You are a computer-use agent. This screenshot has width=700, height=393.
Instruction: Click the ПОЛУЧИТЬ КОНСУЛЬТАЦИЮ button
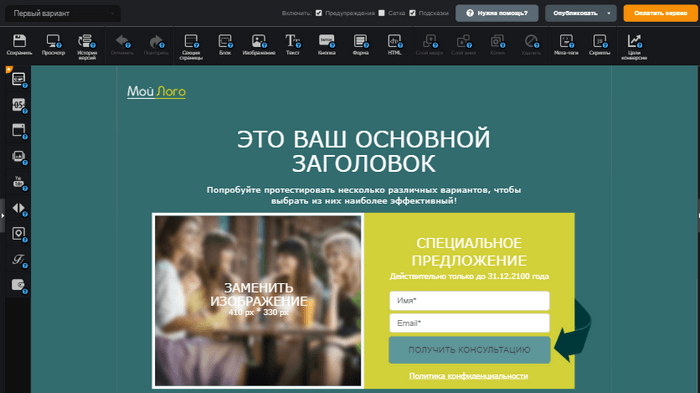click(x=469, y=350)
